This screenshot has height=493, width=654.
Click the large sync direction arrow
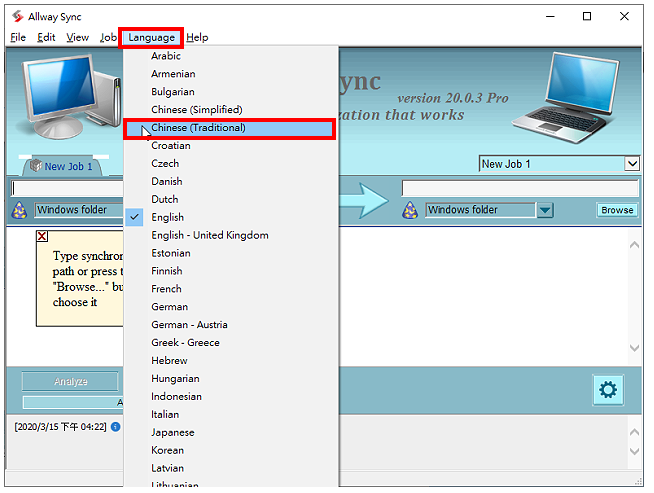[364, 200]
